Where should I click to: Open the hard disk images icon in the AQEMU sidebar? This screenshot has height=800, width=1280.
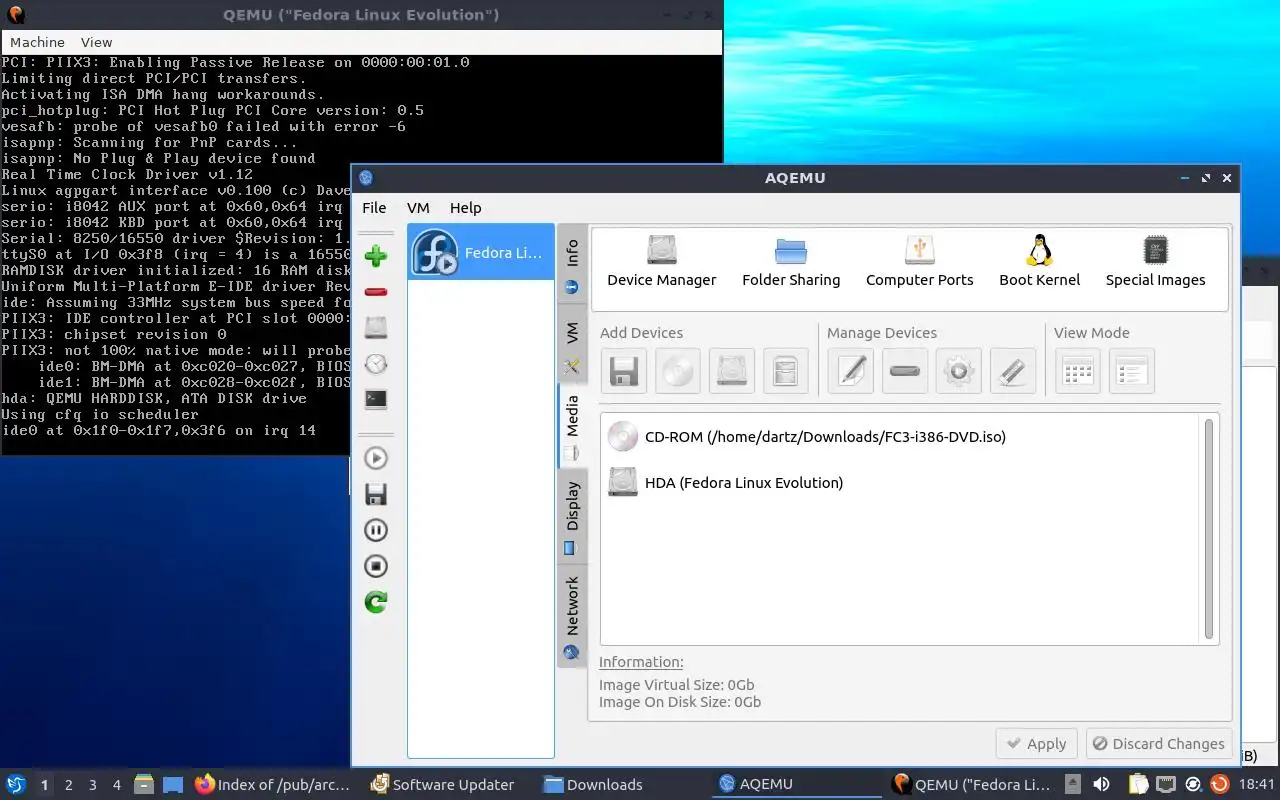376,328
